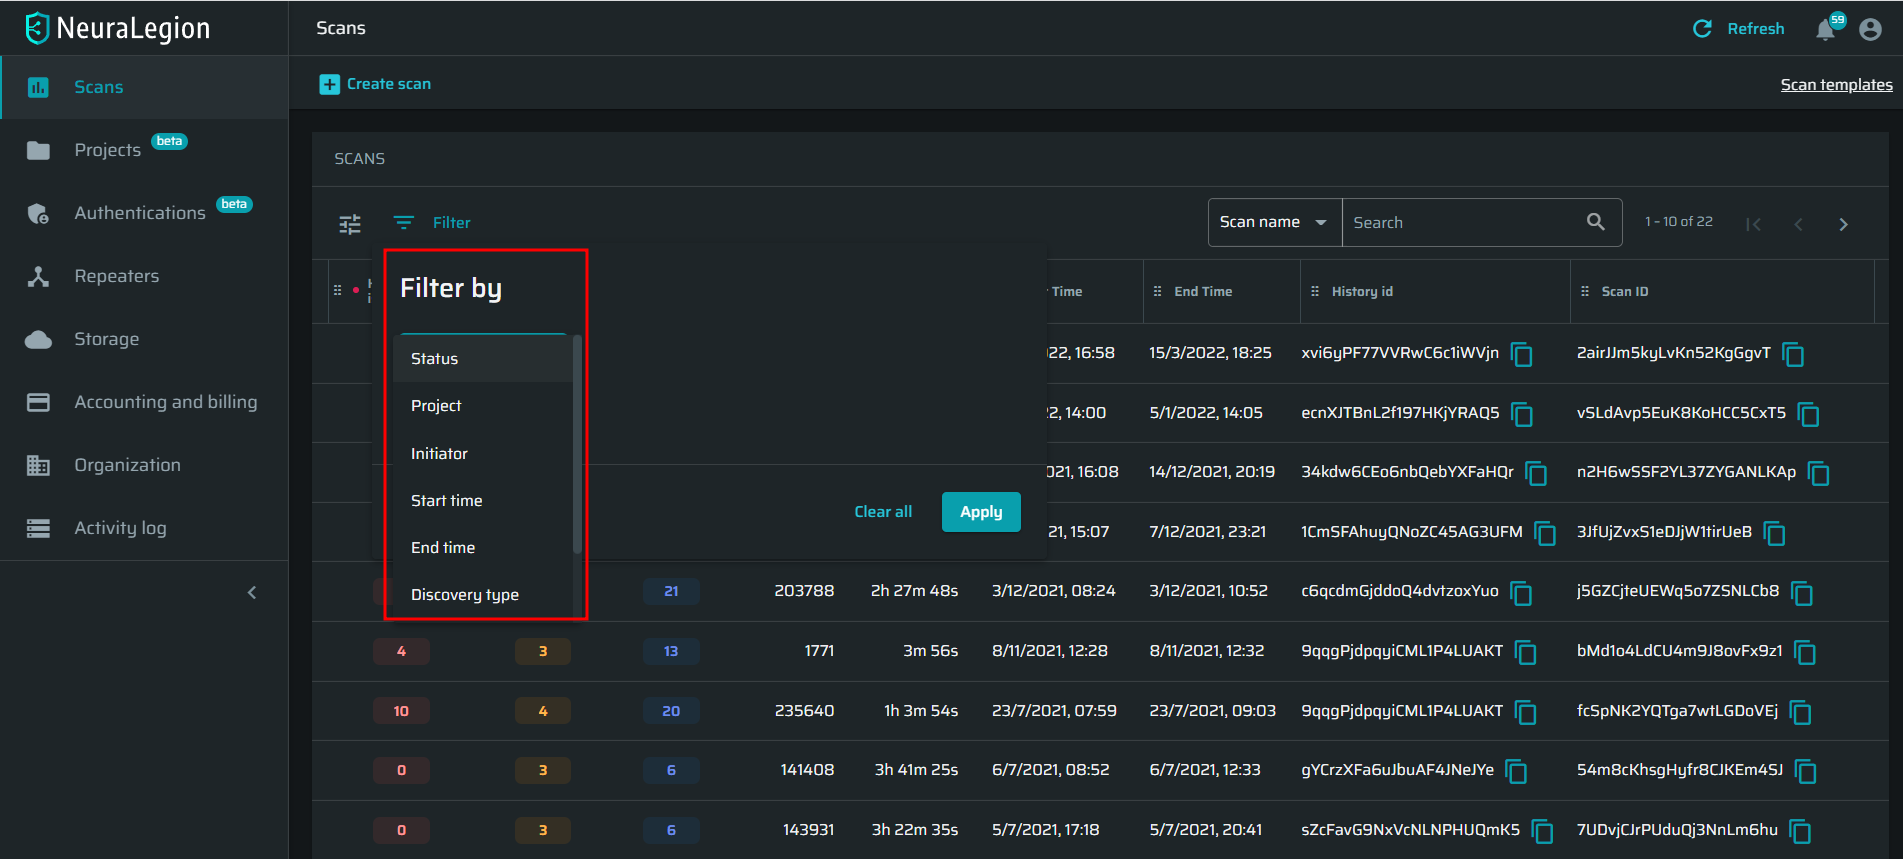Collapse the sidebar with the chevron
Image resolution: width=1903 pixels, height=859 pixels.
click(x=252, y=593)
